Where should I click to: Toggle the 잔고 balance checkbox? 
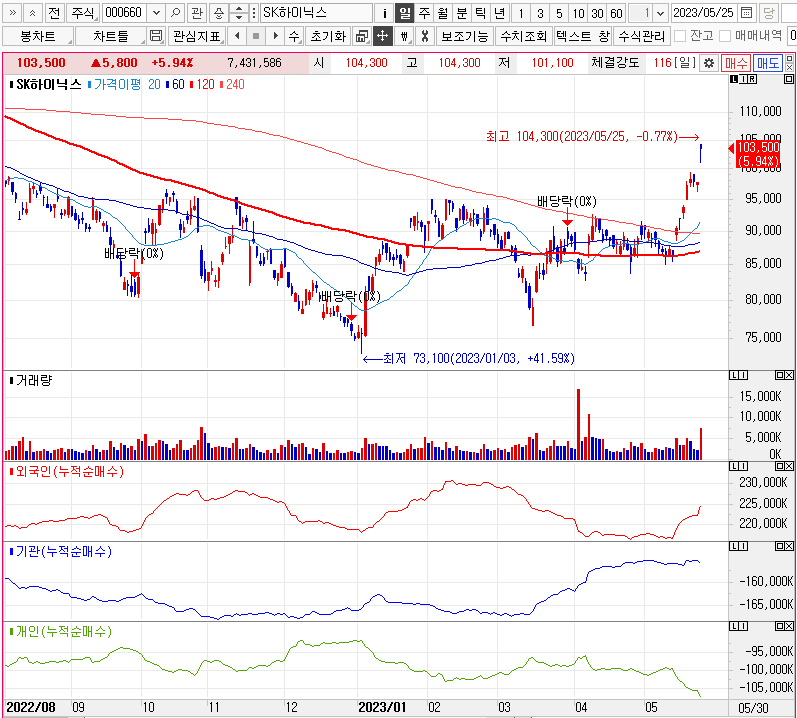coord(680,36)
